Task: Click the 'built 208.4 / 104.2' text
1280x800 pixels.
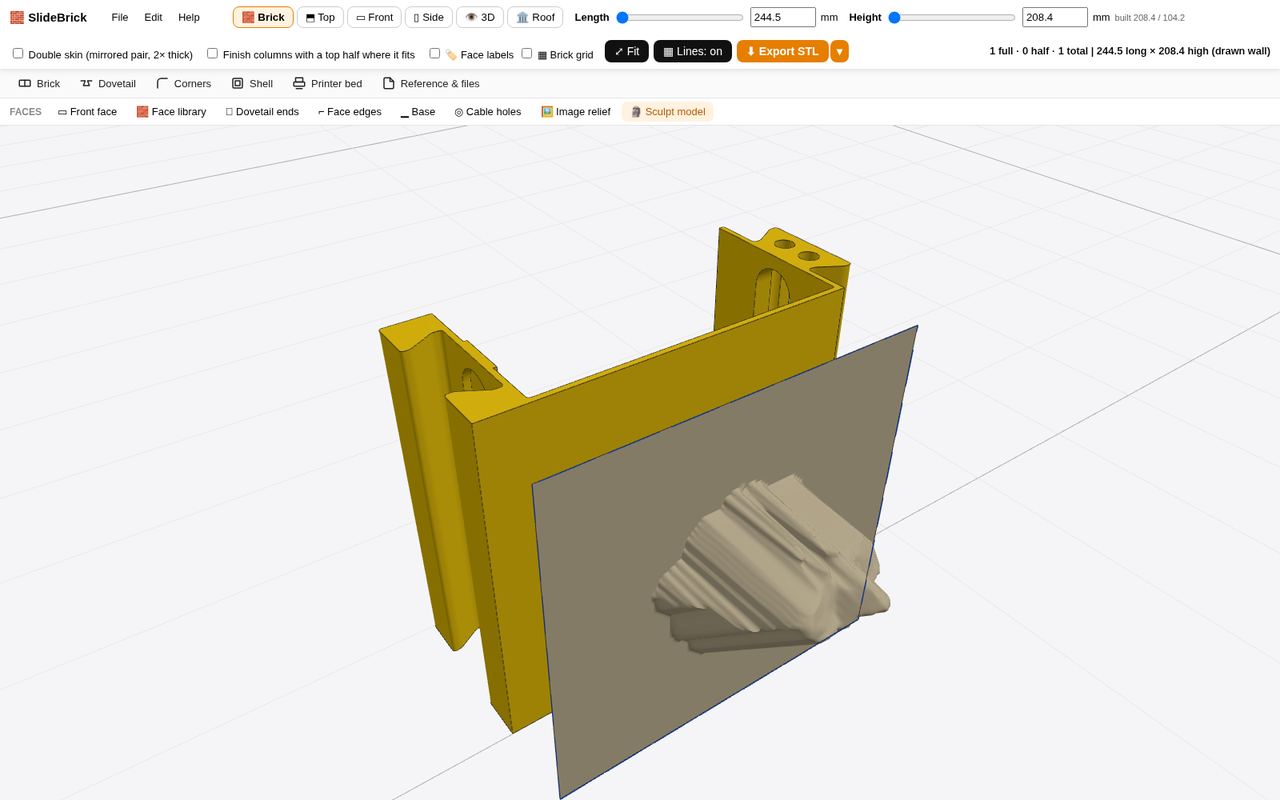Action: point(1150,18)
